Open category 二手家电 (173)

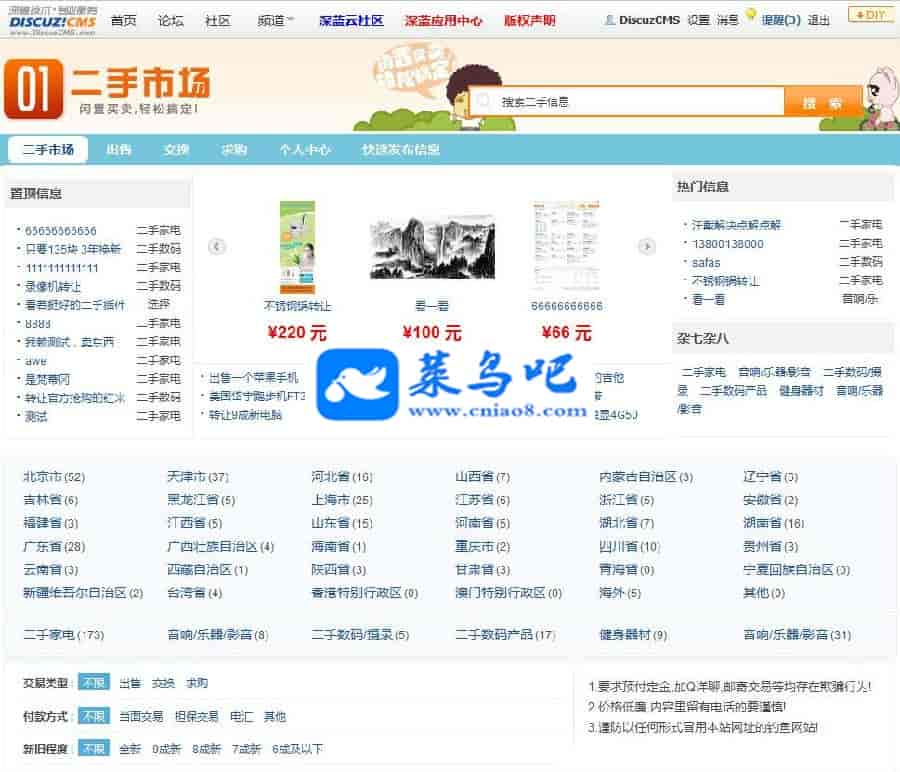(x=64, y=635)
